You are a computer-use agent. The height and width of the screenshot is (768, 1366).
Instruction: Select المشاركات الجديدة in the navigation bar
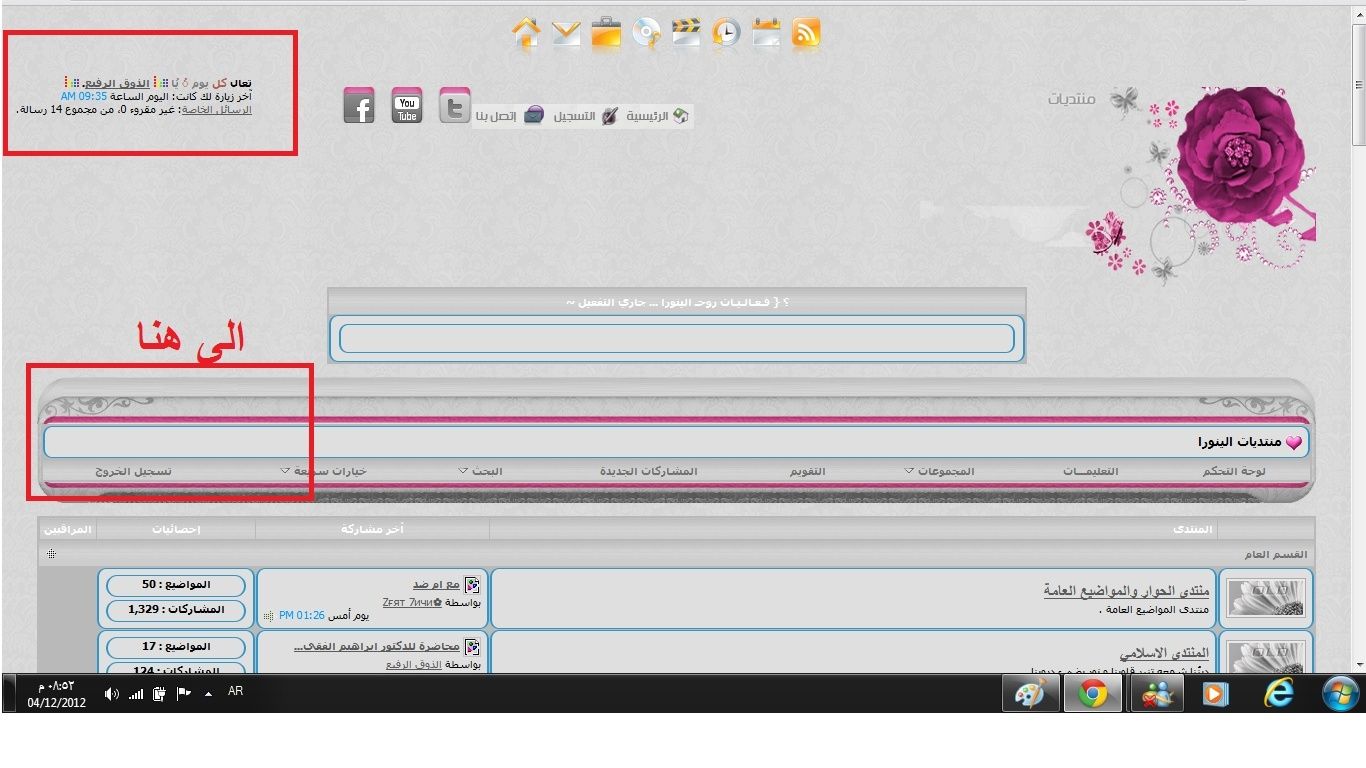pyautogui.click(x=648, y=471)
